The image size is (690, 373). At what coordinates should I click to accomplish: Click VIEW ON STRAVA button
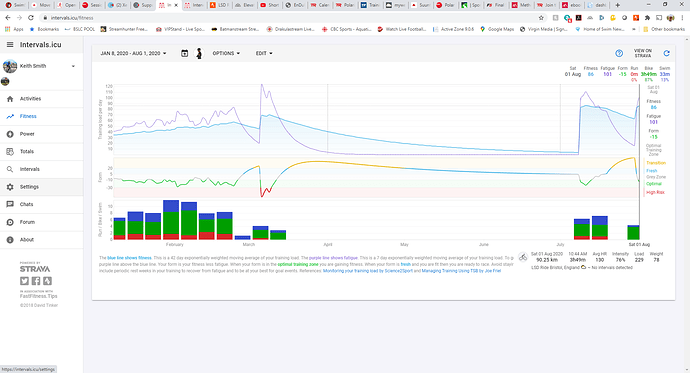pos(642,53)
